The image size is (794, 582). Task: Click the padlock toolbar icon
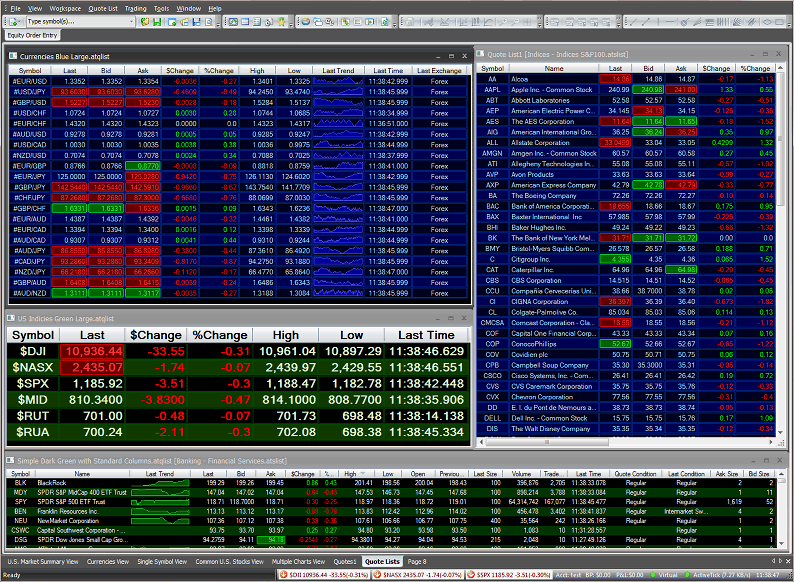[x=269, y=22]
